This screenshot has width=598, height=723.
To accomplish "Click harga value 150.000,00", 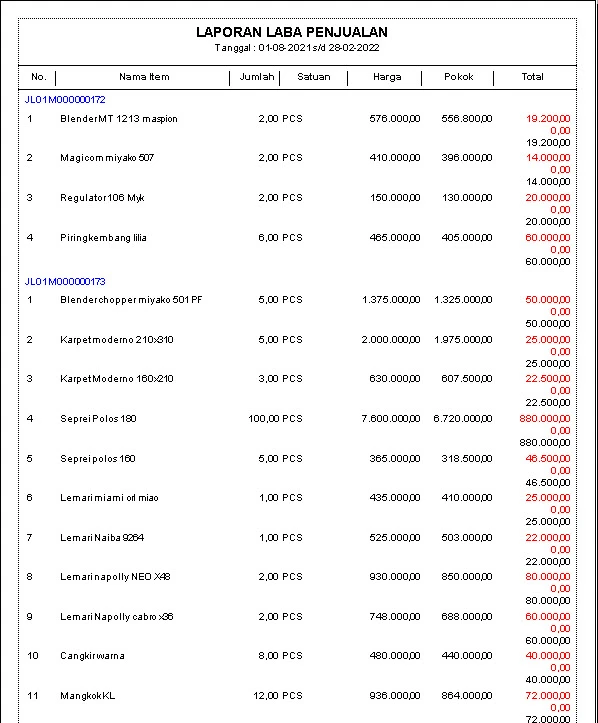I will tap(395, 198).
